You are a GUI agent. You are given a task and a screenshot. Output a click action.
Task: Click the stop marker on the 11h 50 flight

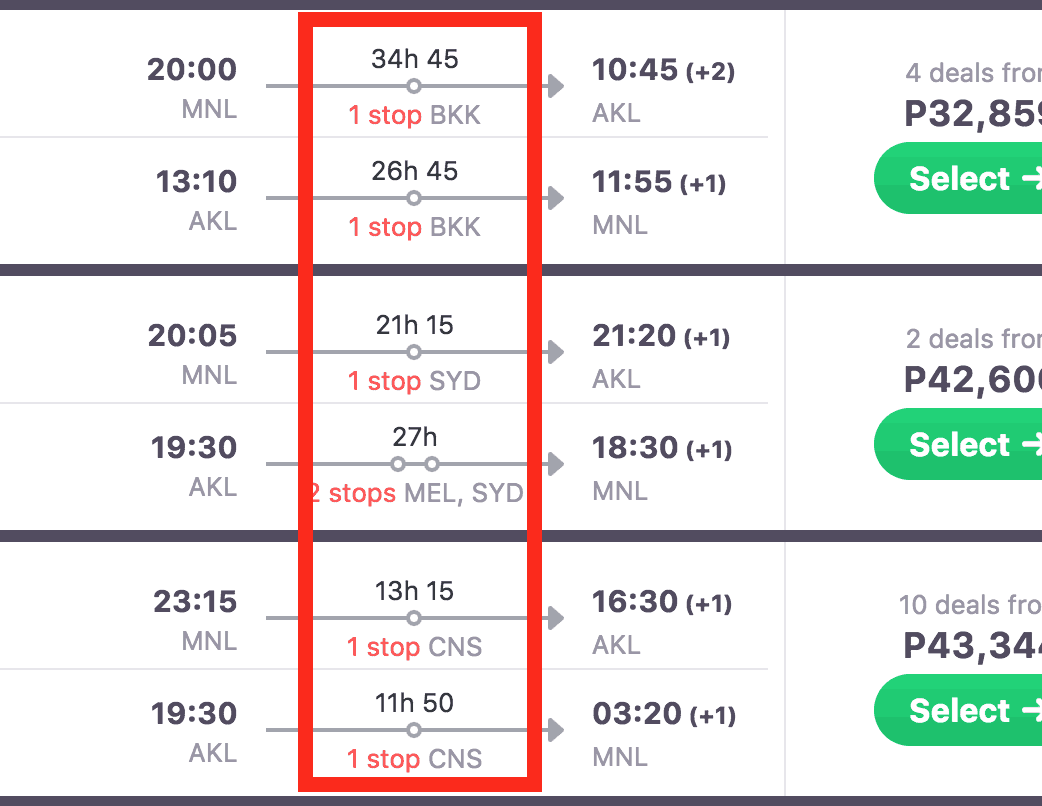[414, 730]
